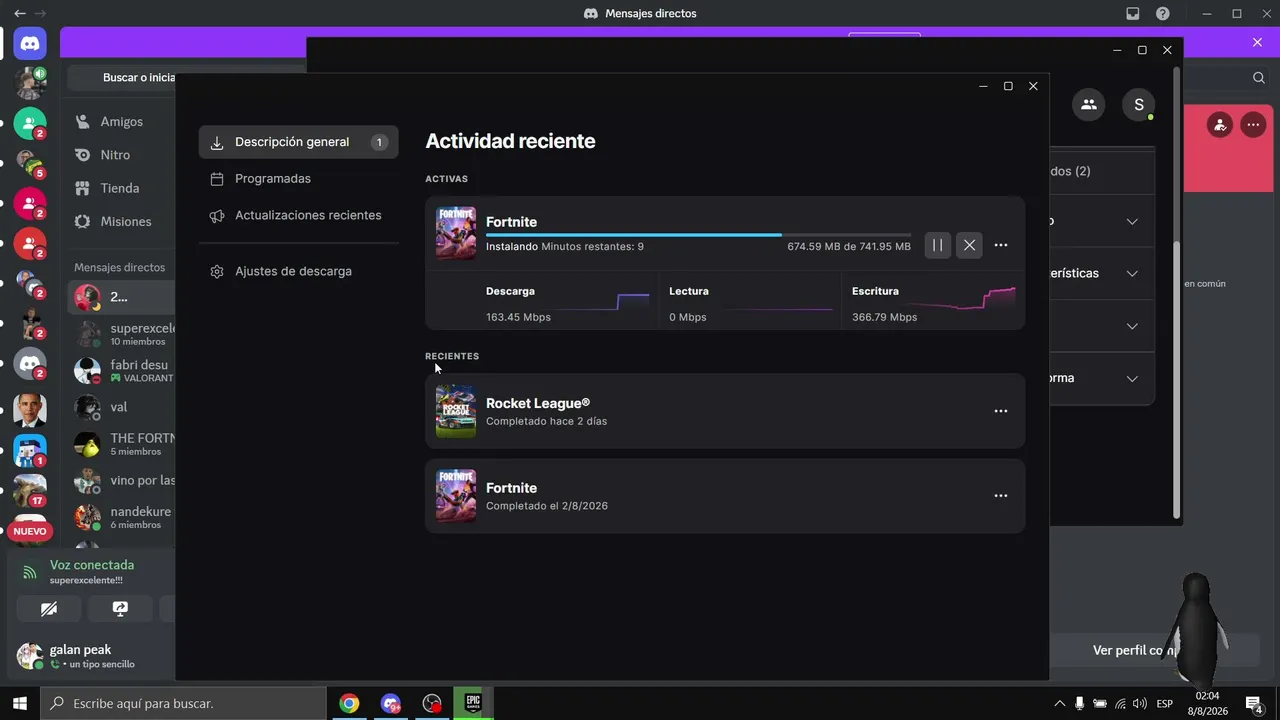Click the Fortnite installation progress bar

click(698, 235)
